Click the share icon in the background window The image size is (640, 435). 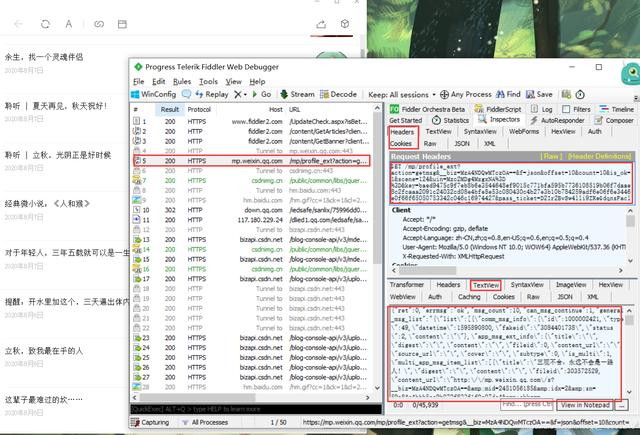pos(321,24)
